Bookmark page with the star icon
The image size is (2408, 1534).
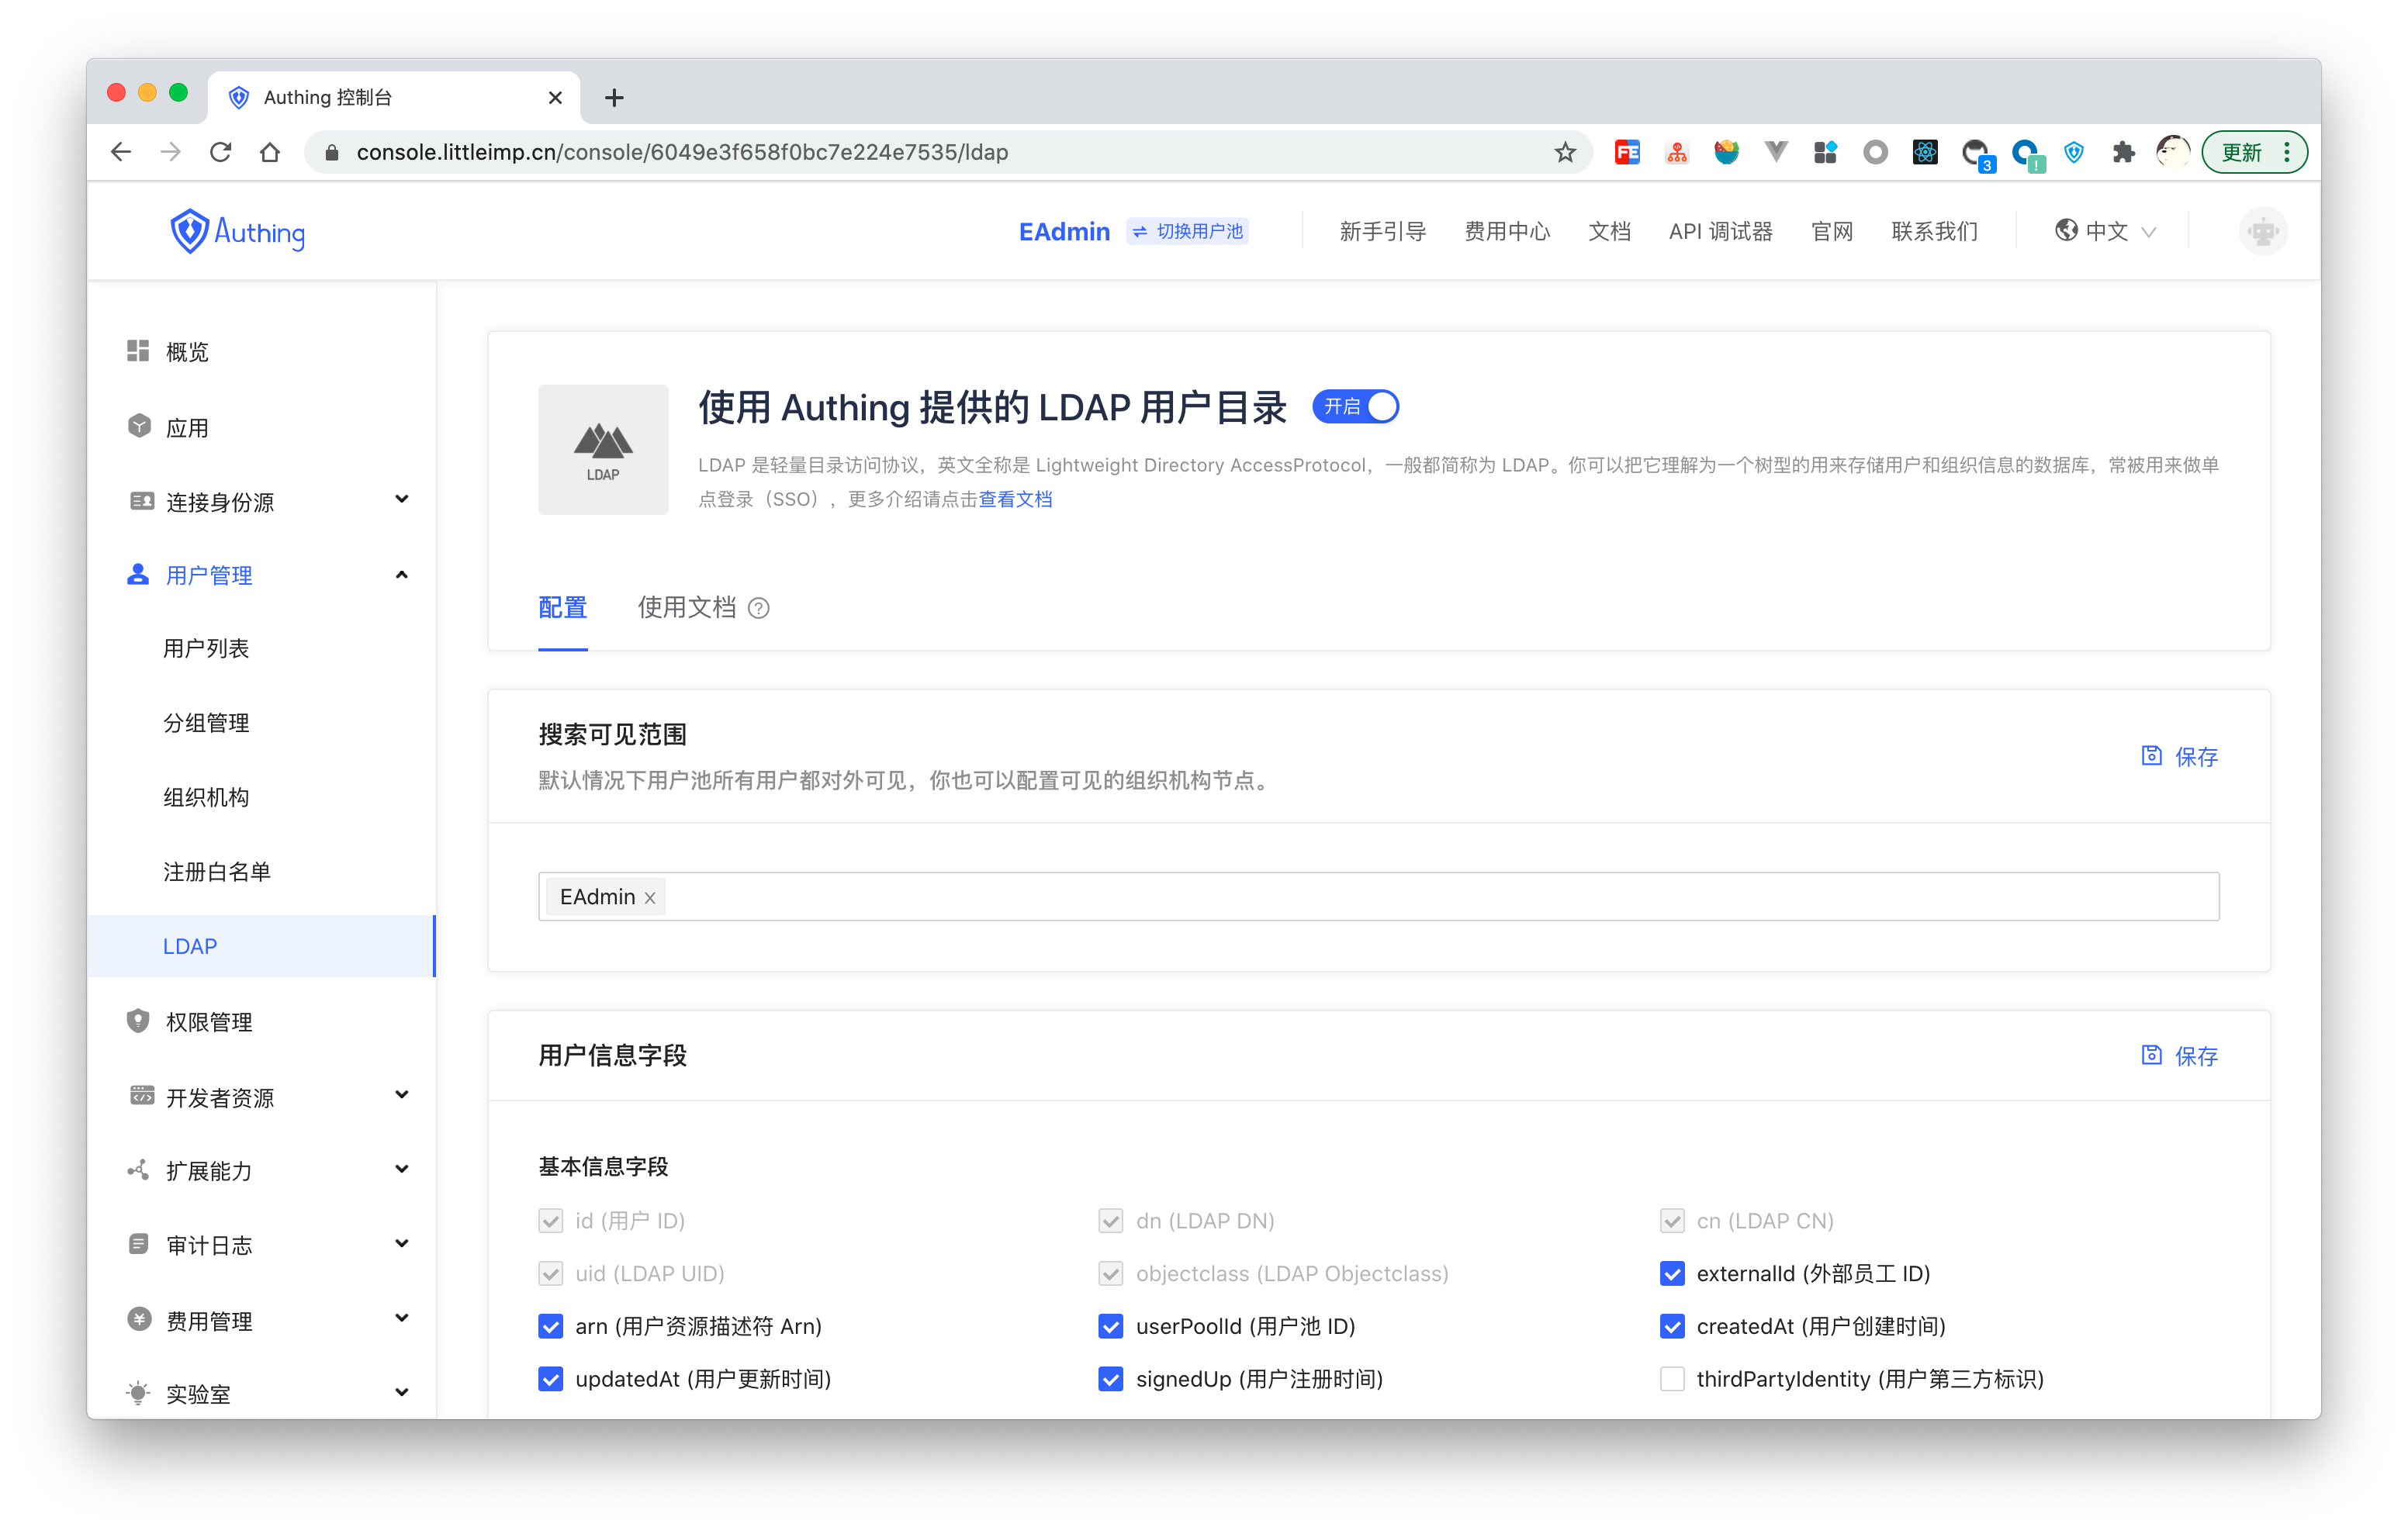[1565, 152]
